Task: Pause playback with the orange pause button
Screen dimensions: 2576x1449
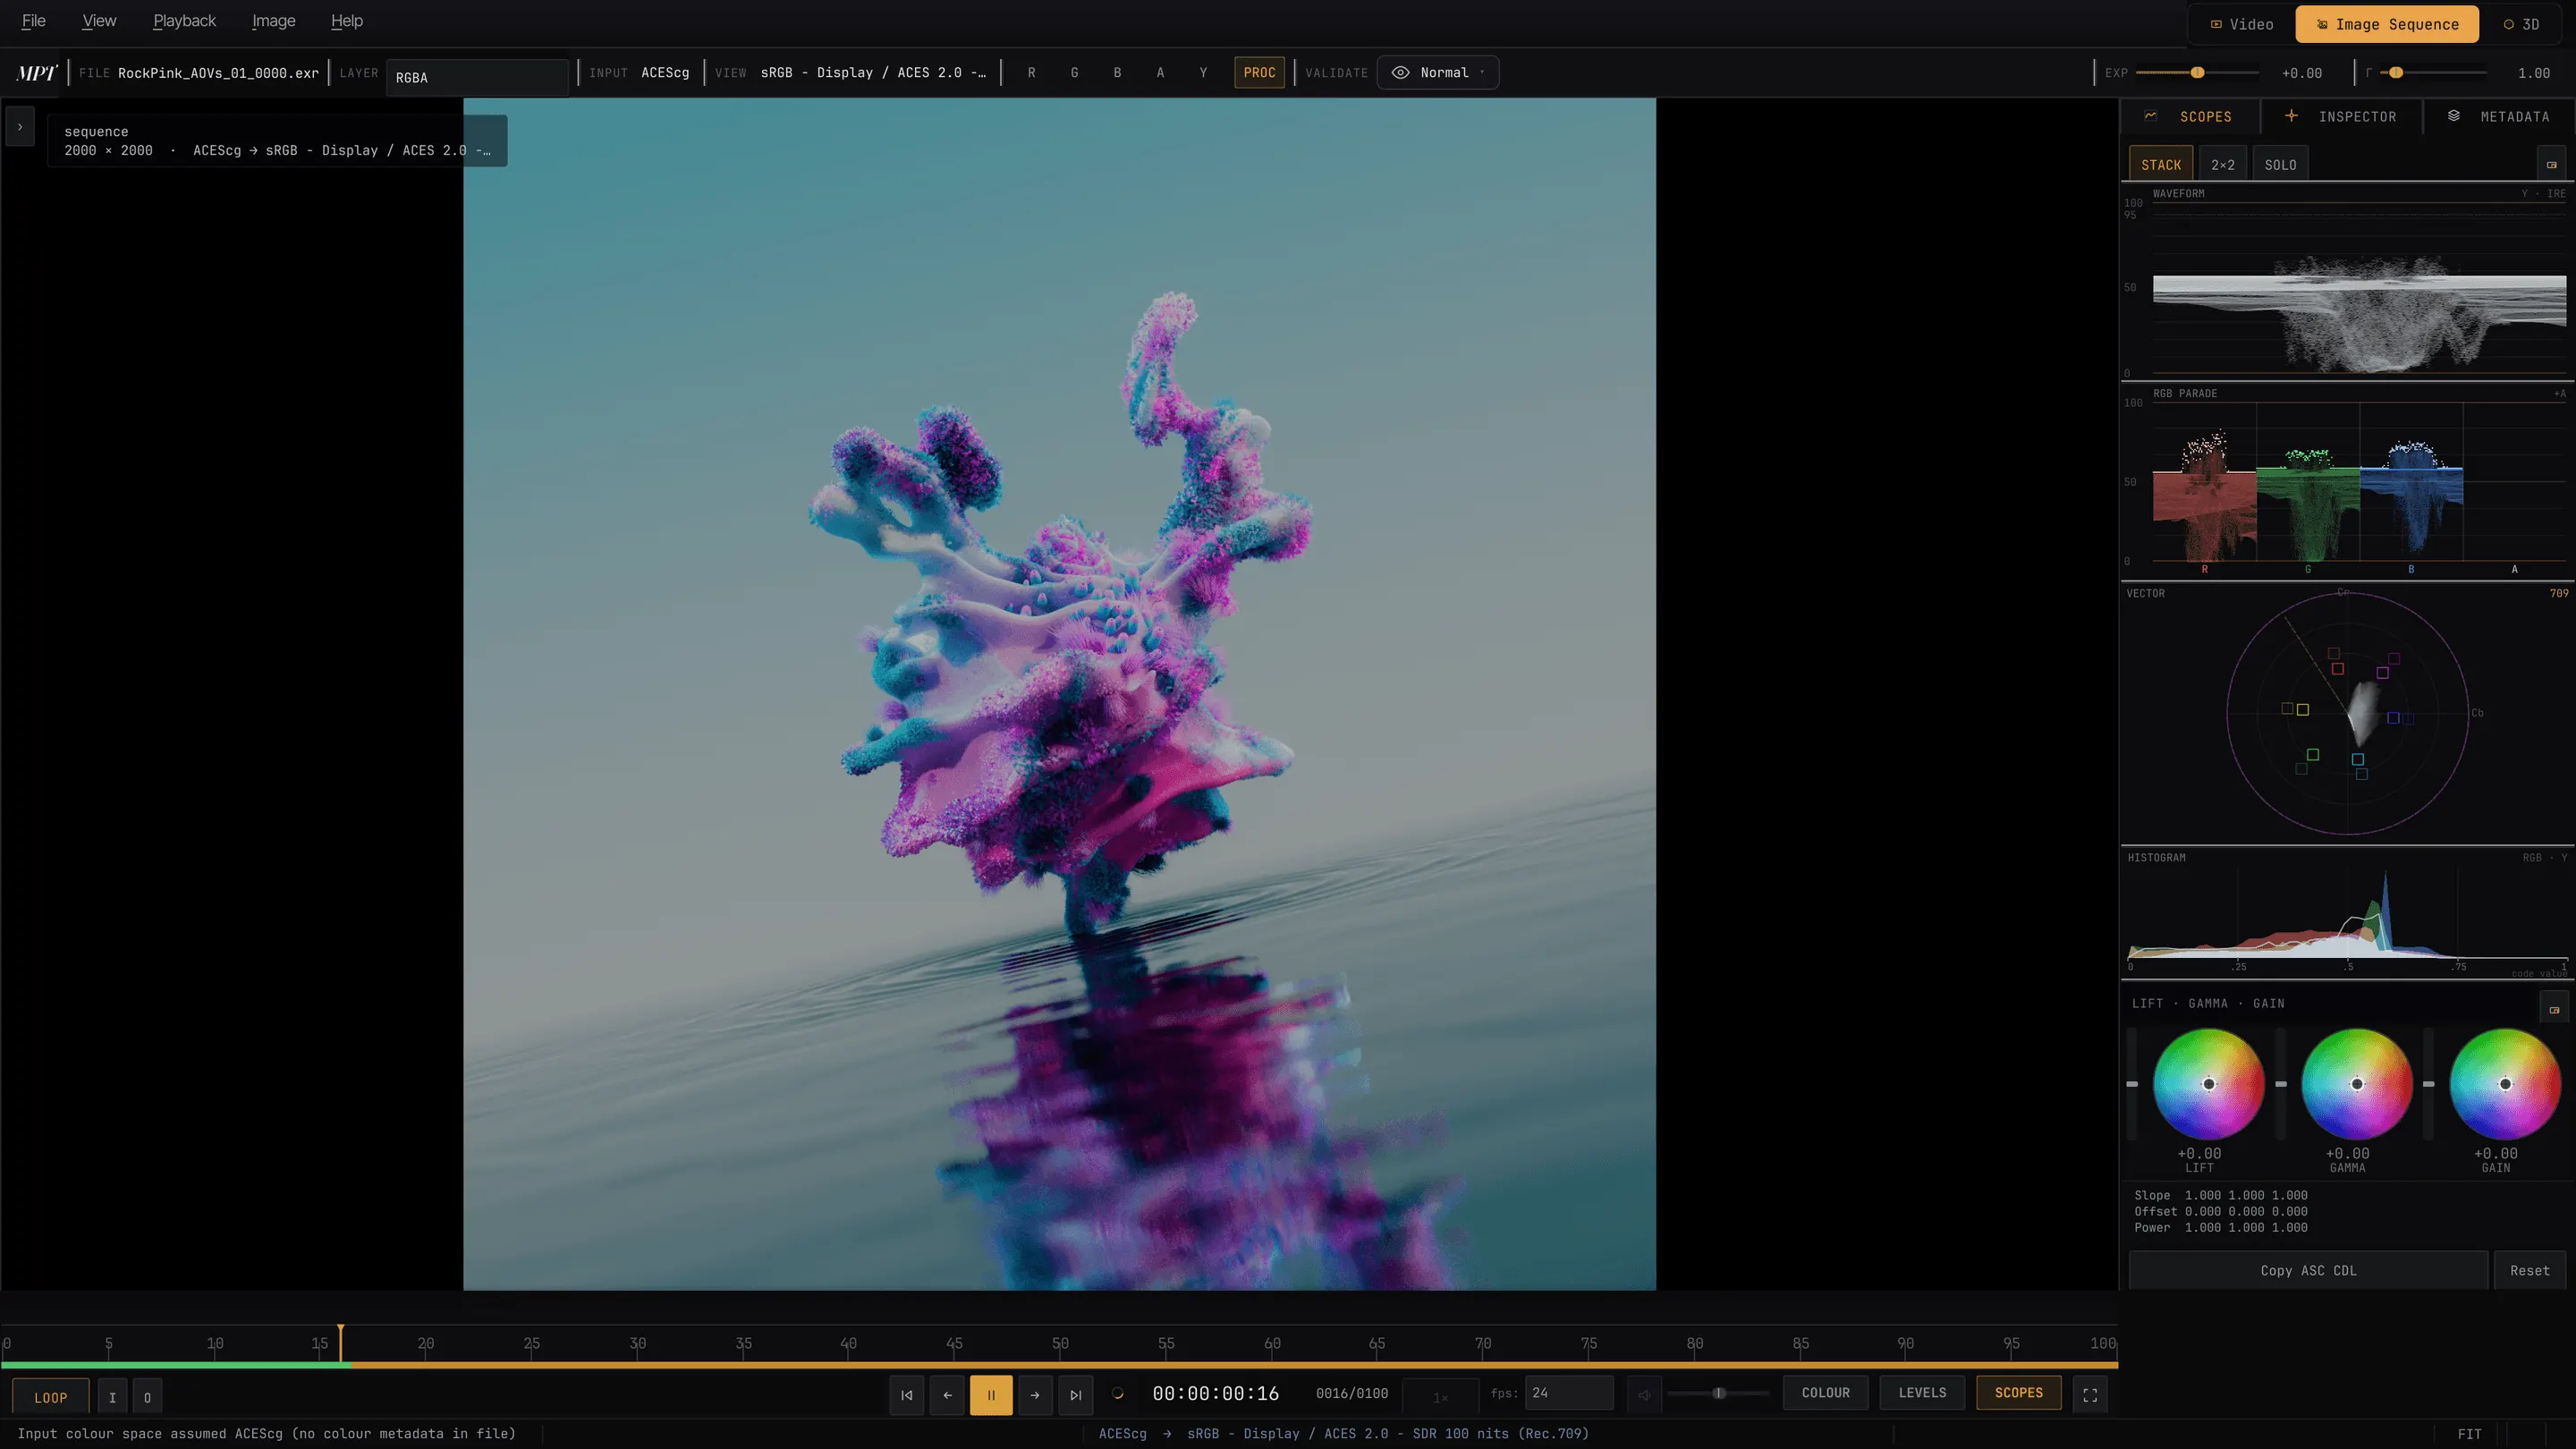Action: click(x=991, y=1395)
